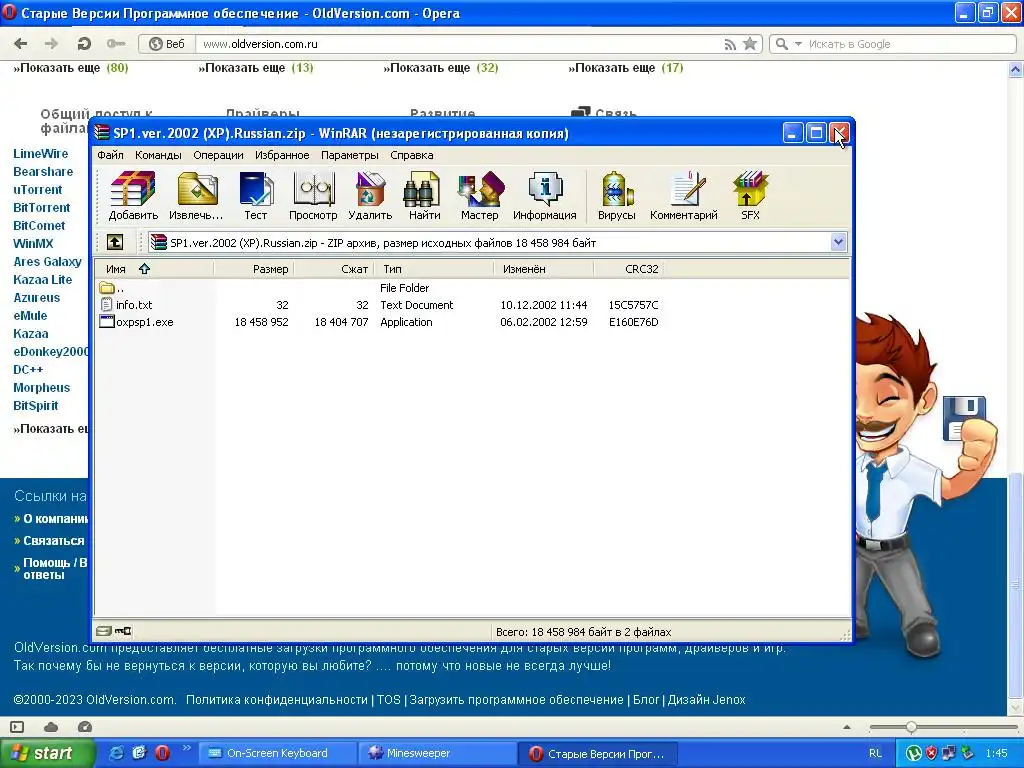
Task: Click the Добавить (Add) toolbar icon
Action: [133, 195]
